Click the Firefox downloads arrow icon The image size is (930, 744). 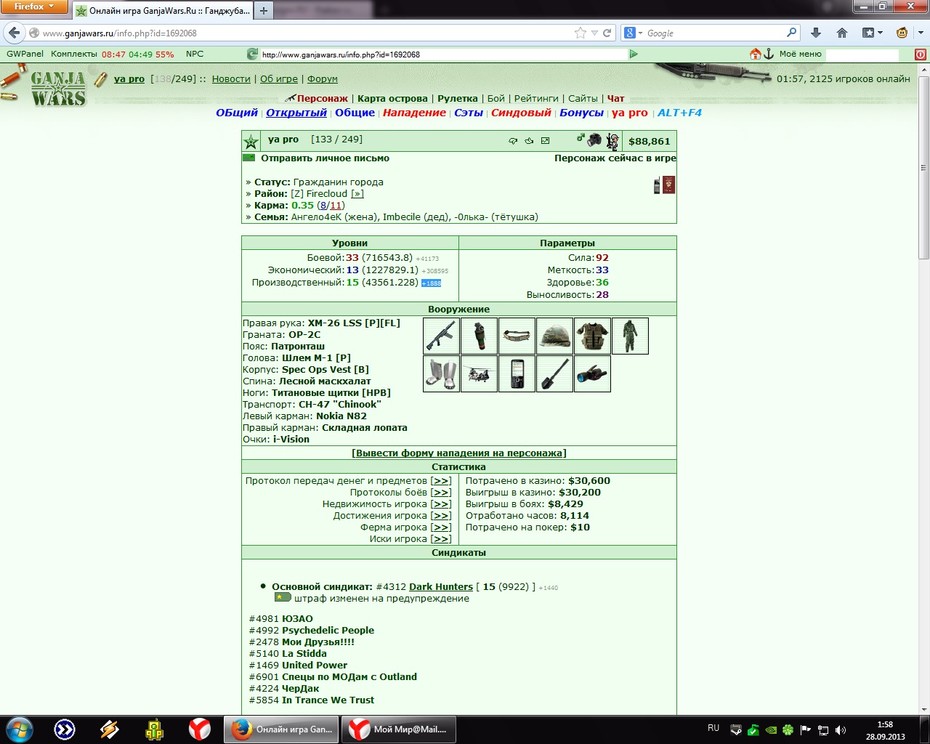(x=816, y=33)
